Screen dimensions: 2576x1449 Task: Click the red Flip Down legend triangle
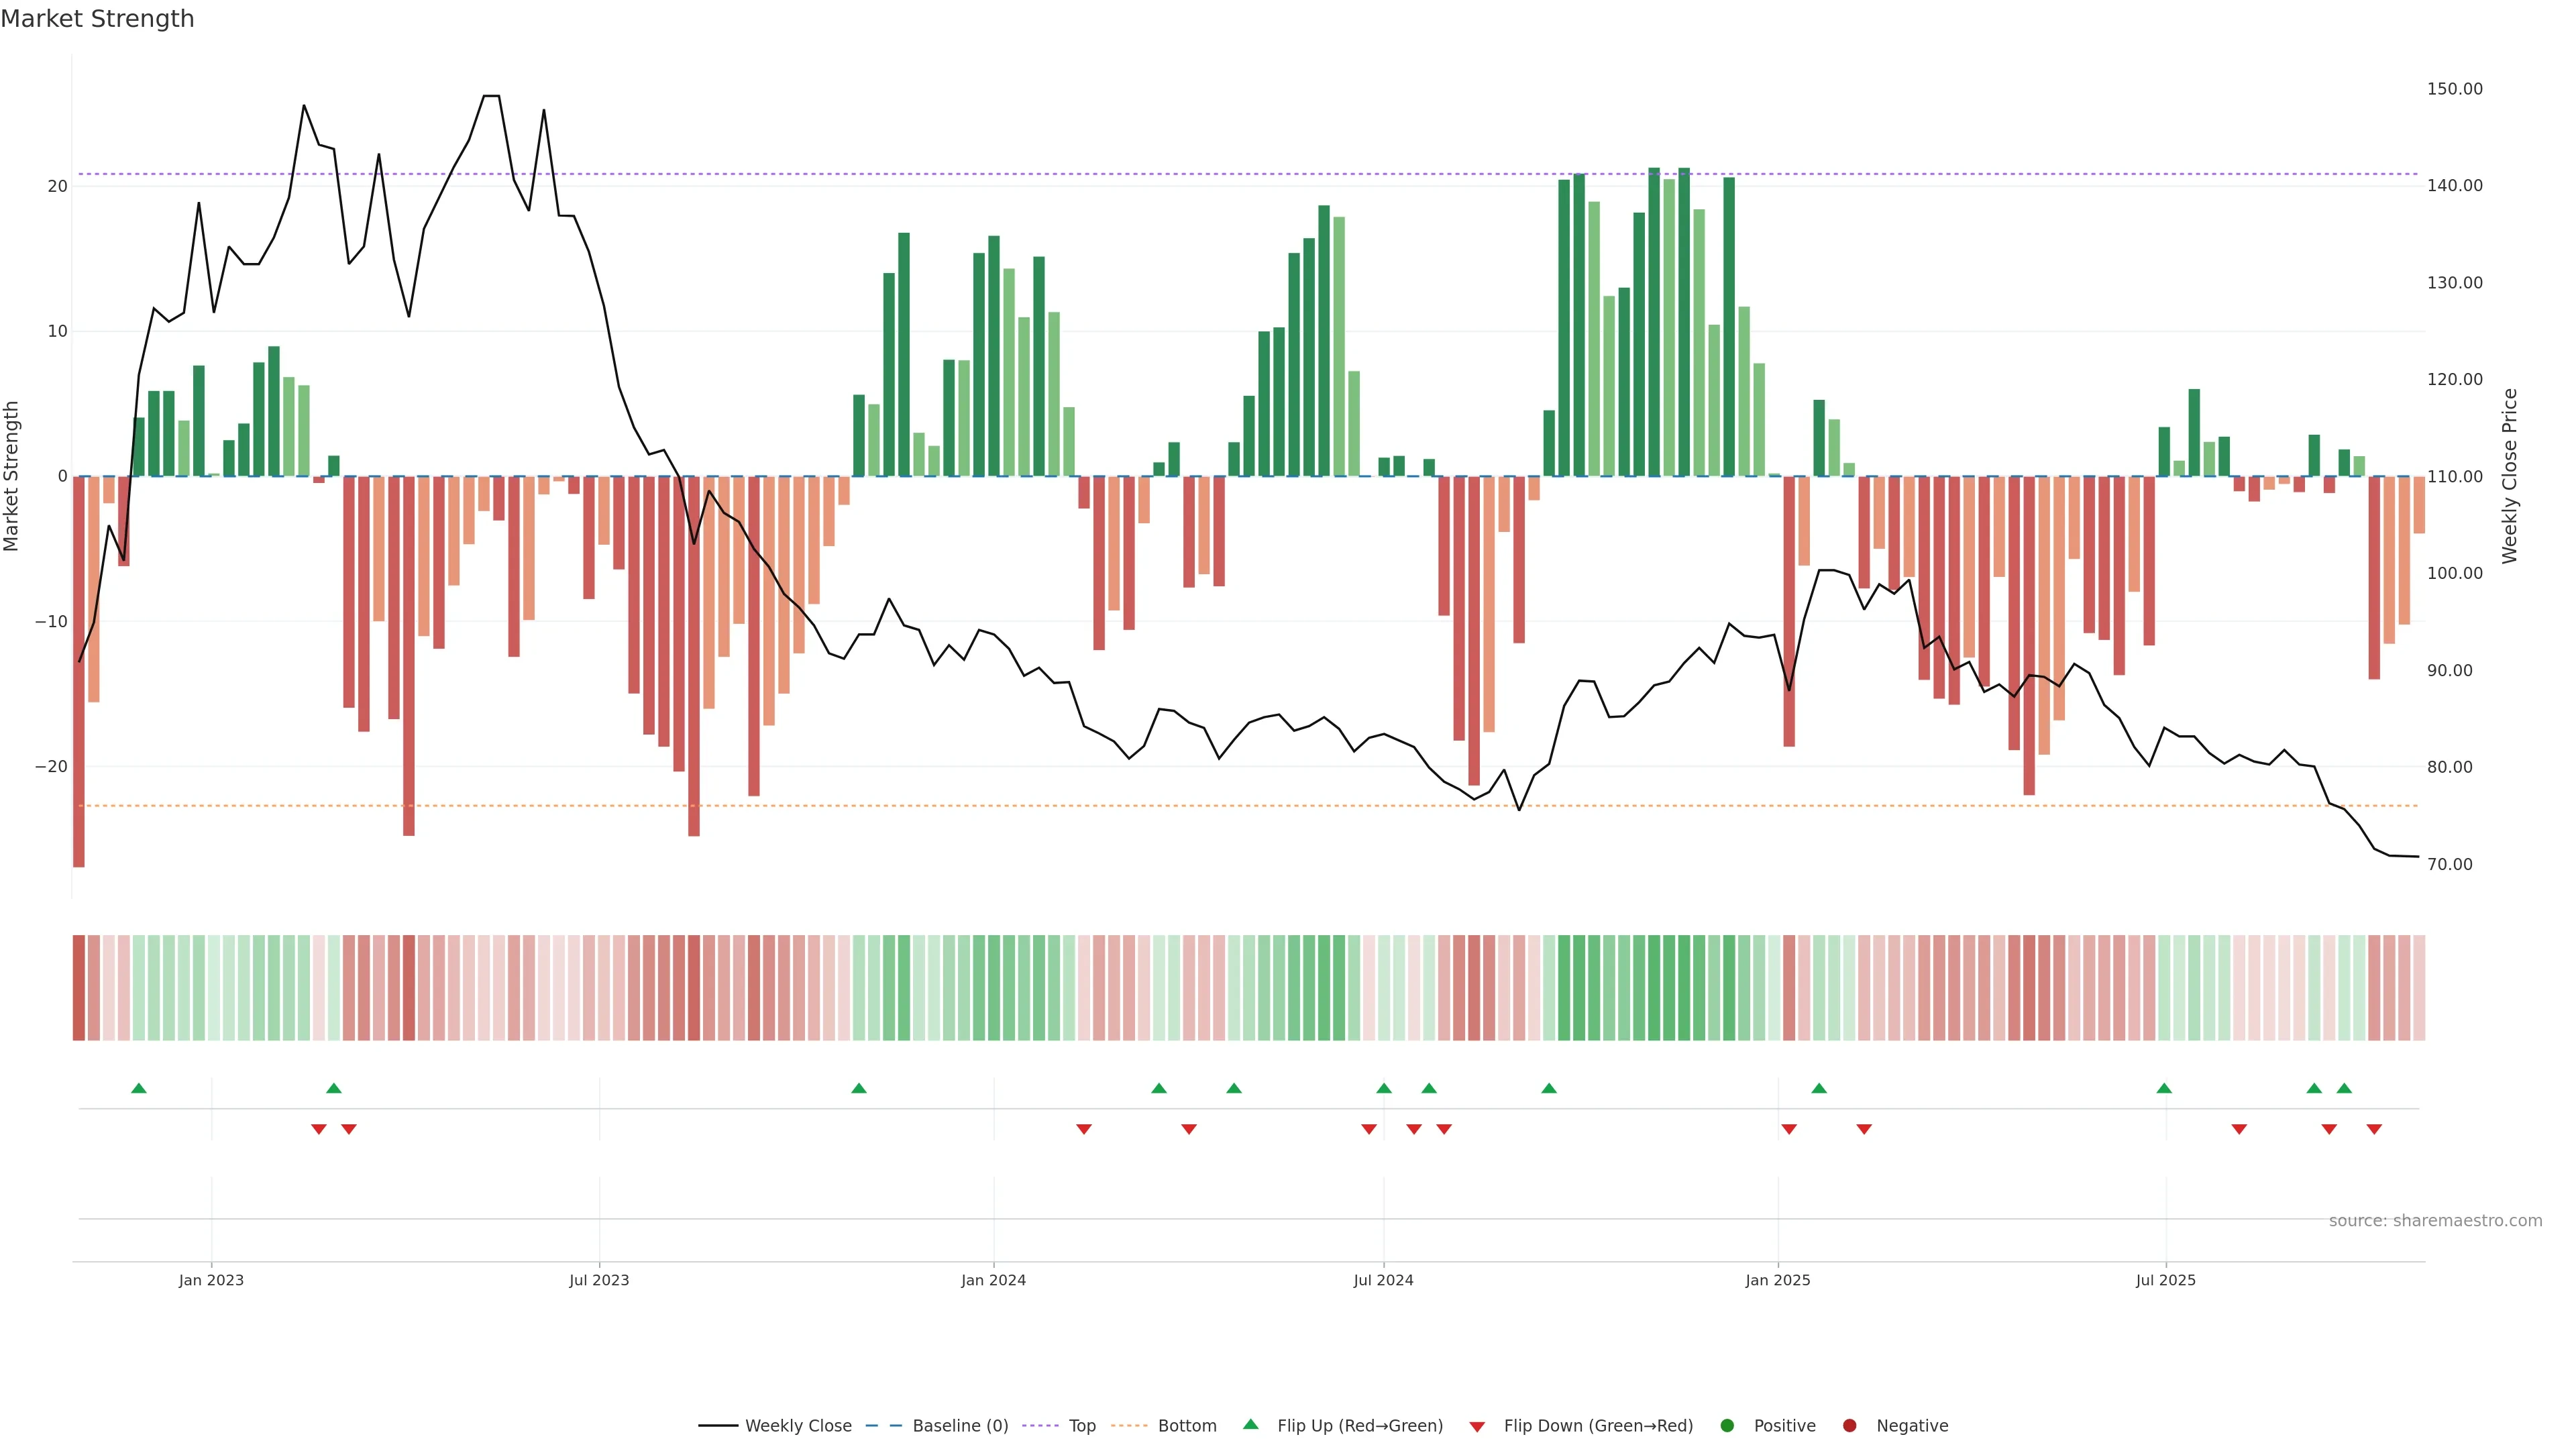pyautogui.click(x=1477, y=1427)
